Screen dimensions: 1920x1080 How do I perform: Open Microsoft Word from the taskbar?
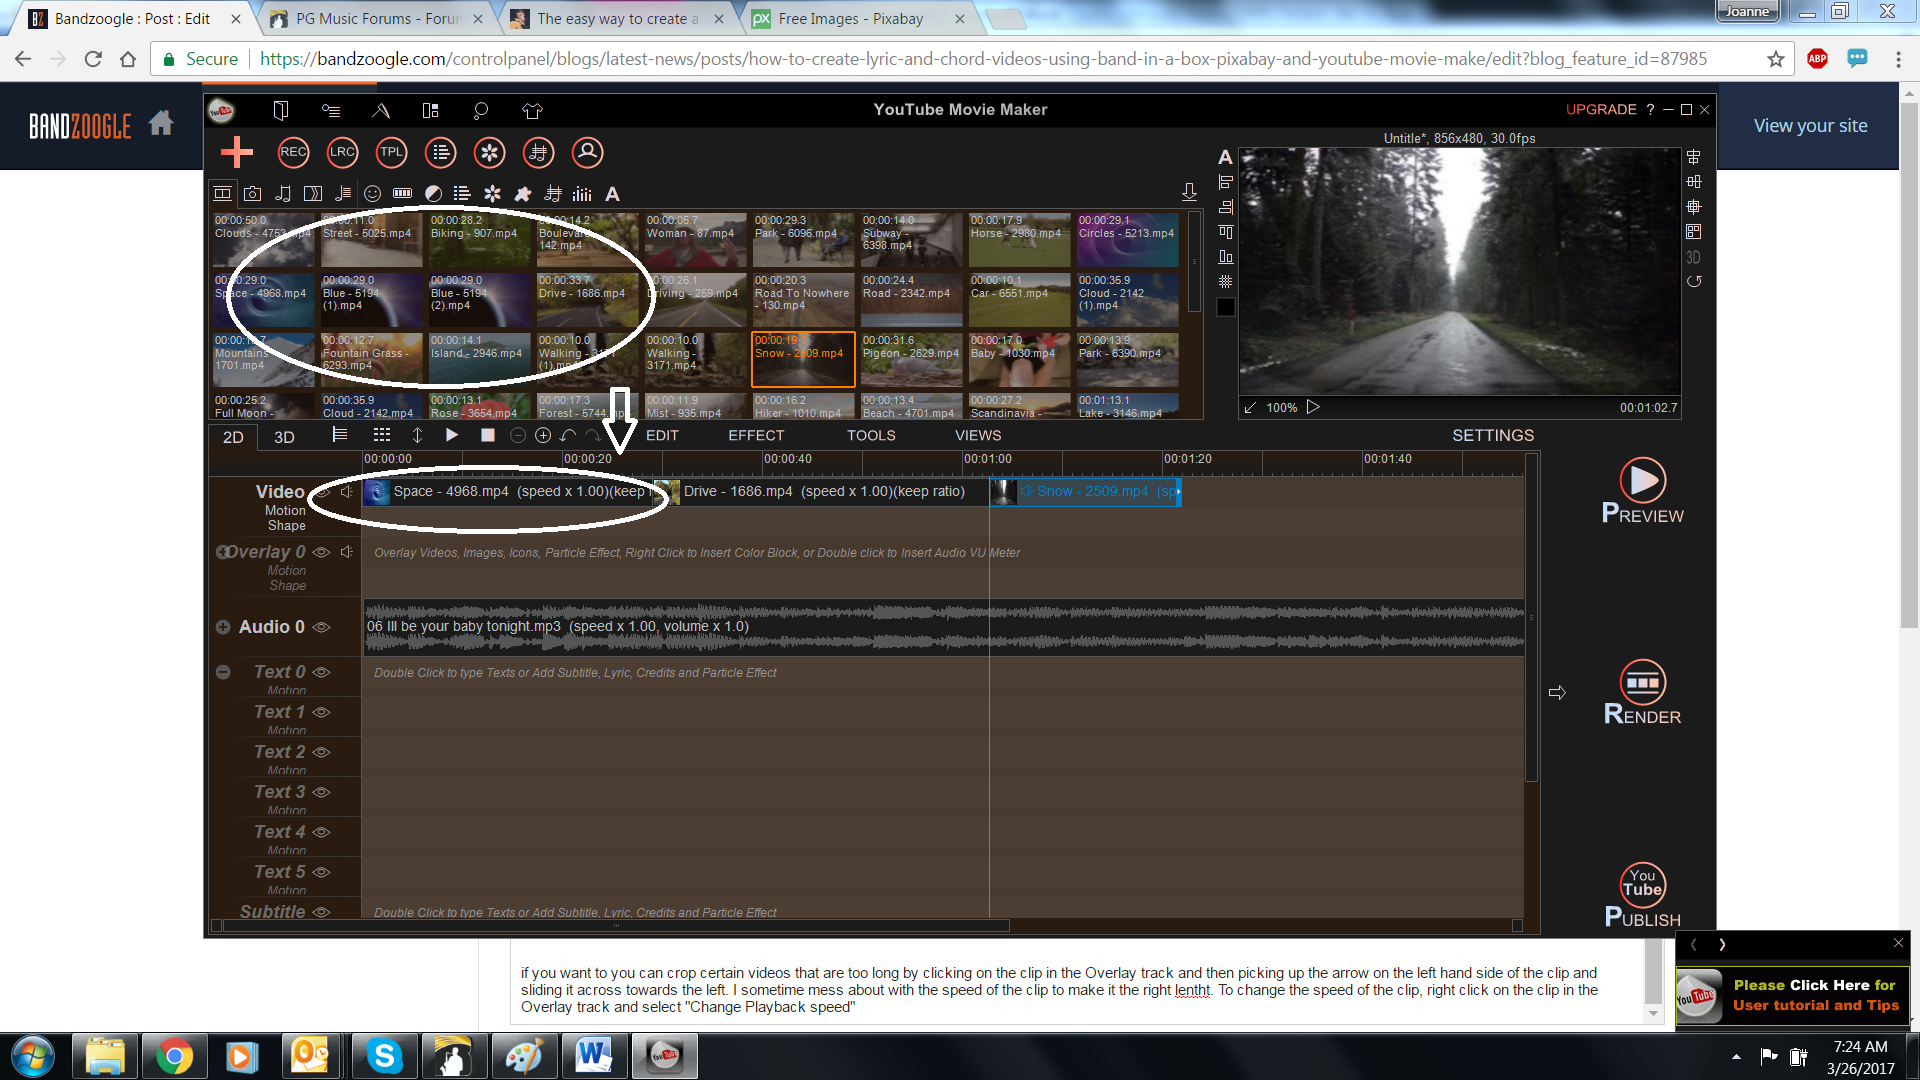(x=593, y=1056)
